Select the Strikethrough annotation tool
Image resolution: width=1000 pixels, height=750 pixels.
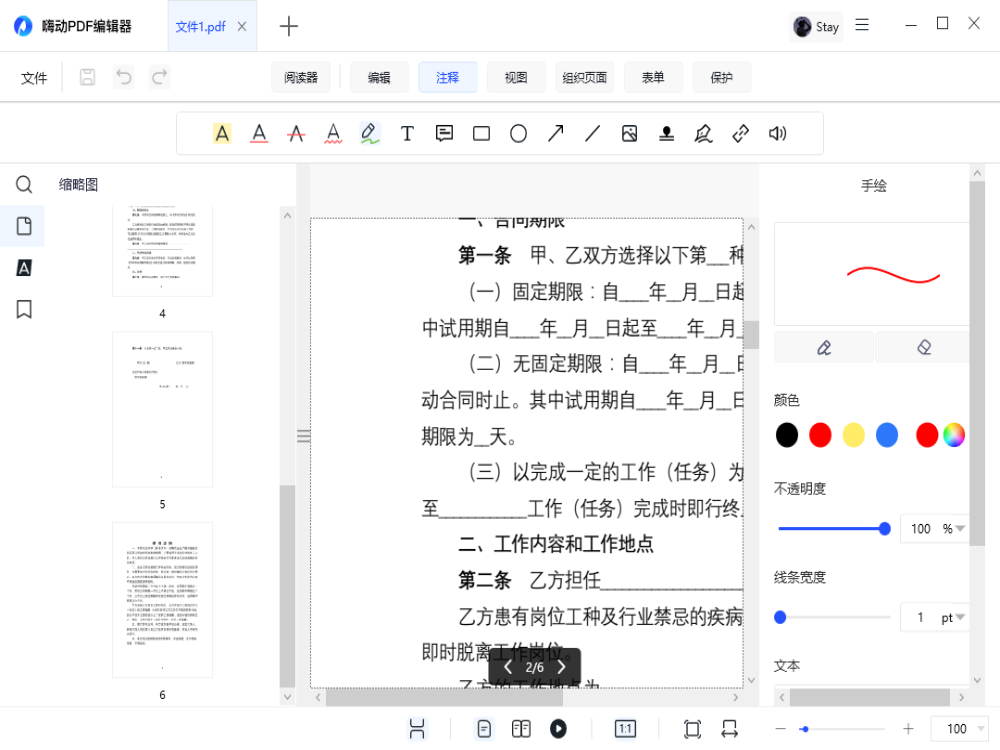coord(296,133)
